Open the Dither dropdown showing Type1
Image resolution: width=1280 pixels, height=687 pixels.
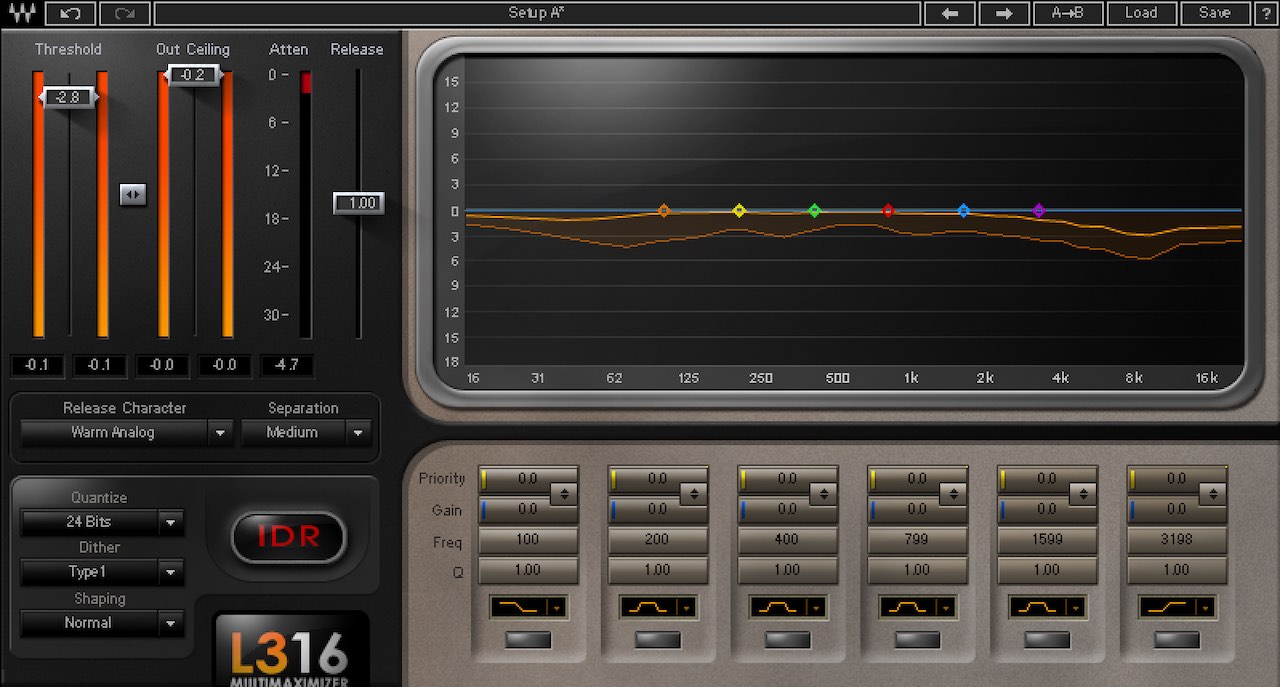[x=102, y=572]
